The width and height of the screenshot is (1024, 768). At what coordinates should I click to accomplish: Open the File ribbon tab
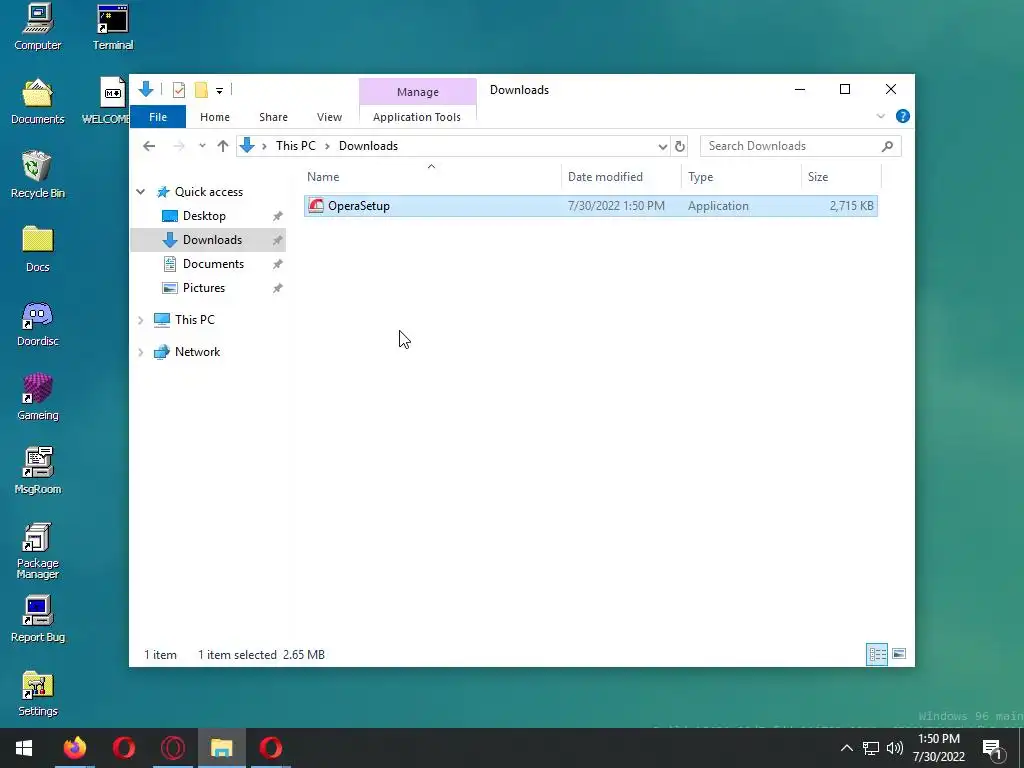(x=158, y=117)
